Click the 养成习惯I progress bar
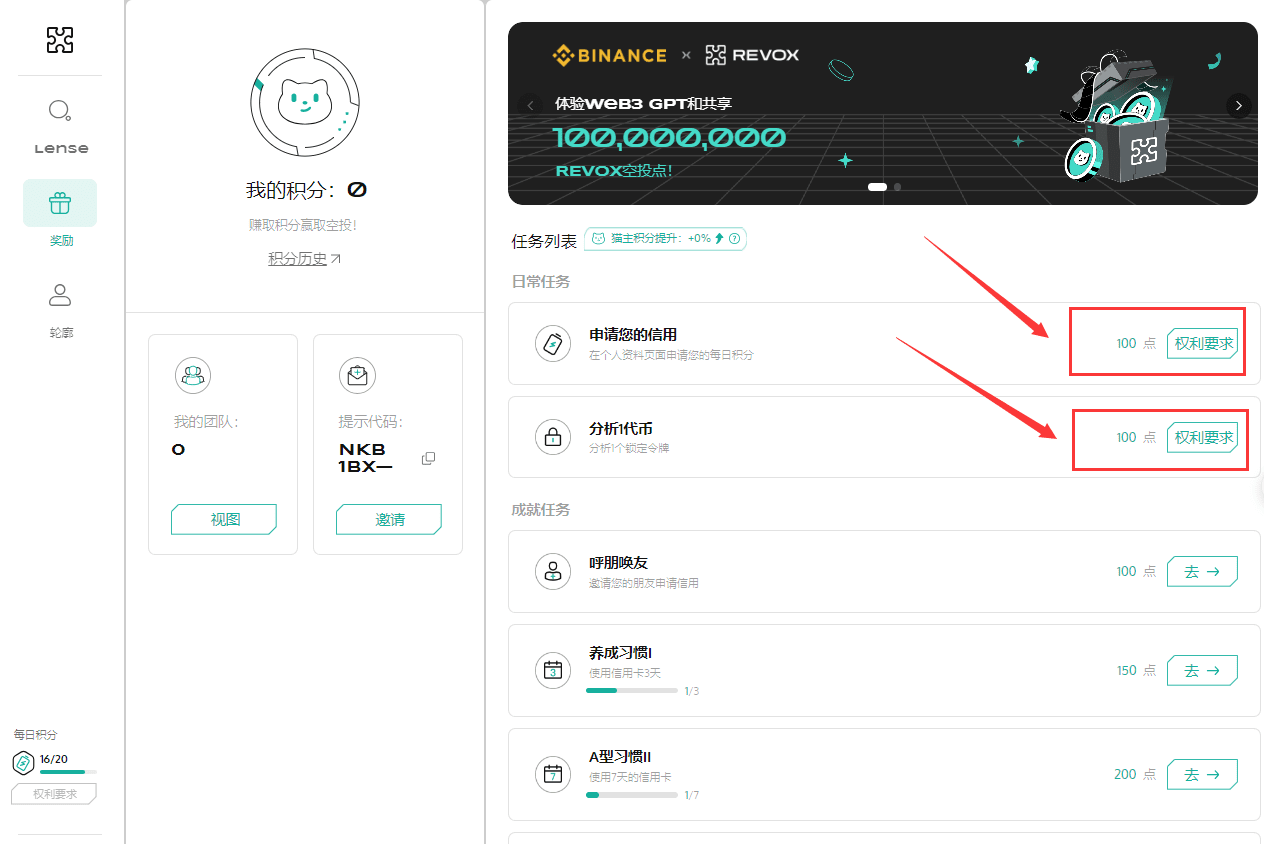This screenshot has height=844, width=1264. click(x=631, y=690)
